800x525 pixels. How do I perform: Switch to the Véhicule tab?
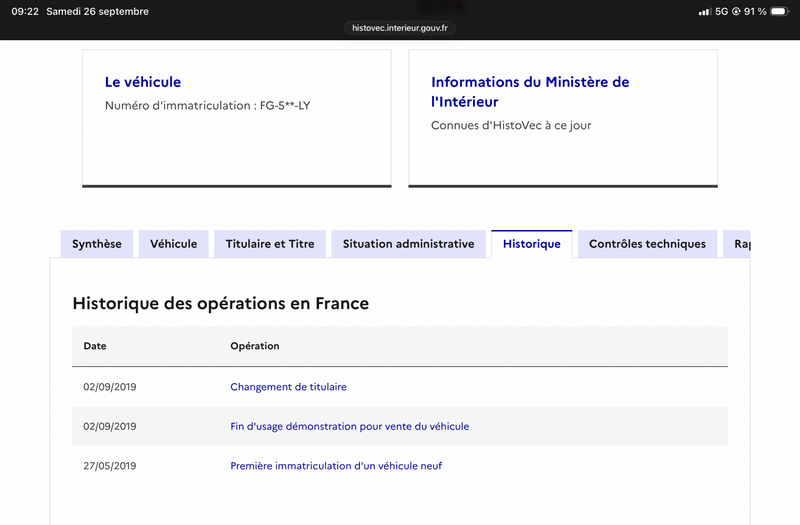pos(173,244)
